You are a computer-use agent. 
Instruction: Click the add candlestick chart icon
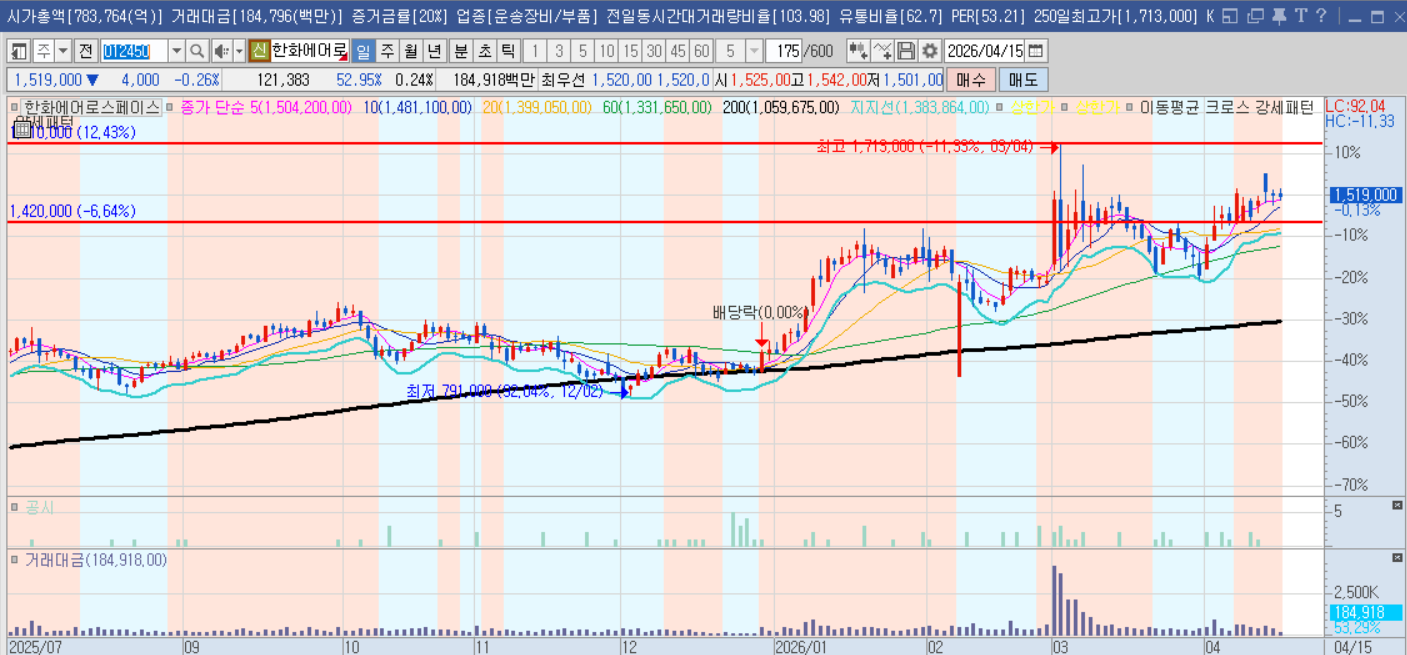tap(858, 51)
